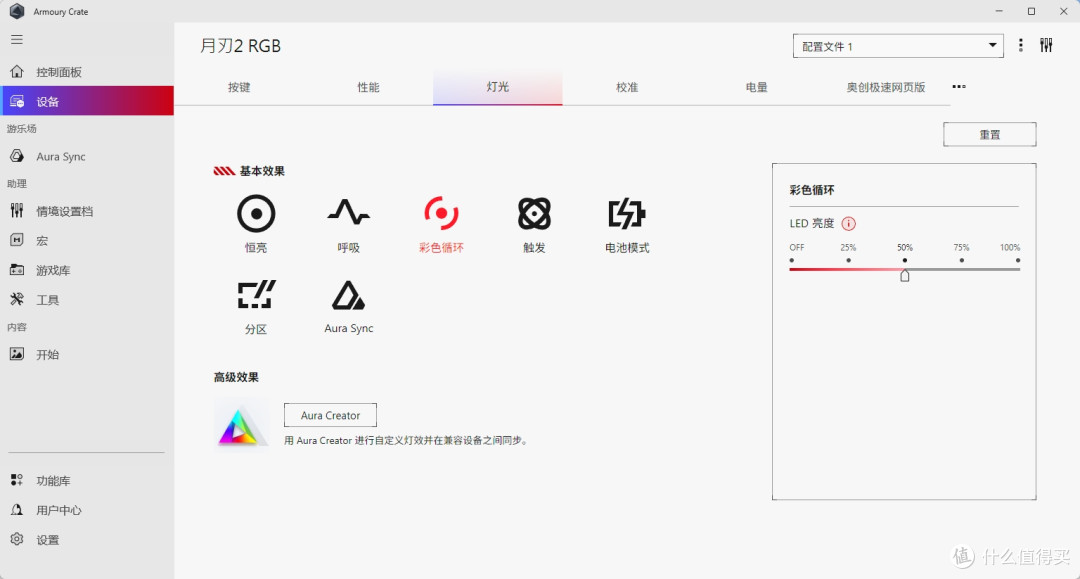Screen dimensions: 1080x579
Task: Open the 配置文件 1 profile dropdown
Action: pos(898,46)
